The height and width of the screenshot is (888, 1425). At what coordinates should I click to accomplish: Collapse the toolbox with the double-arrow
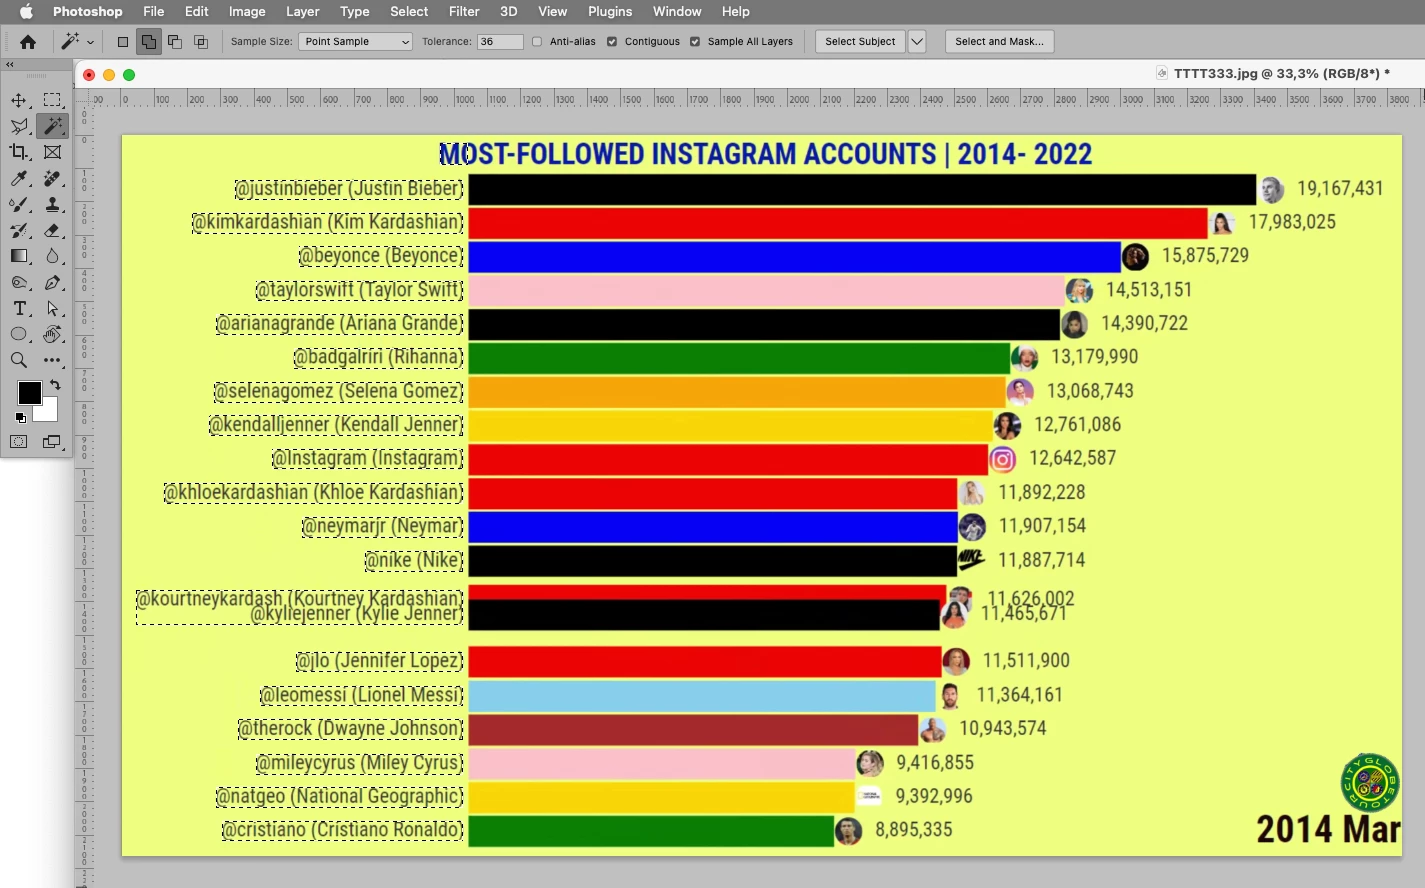[10, 64]
